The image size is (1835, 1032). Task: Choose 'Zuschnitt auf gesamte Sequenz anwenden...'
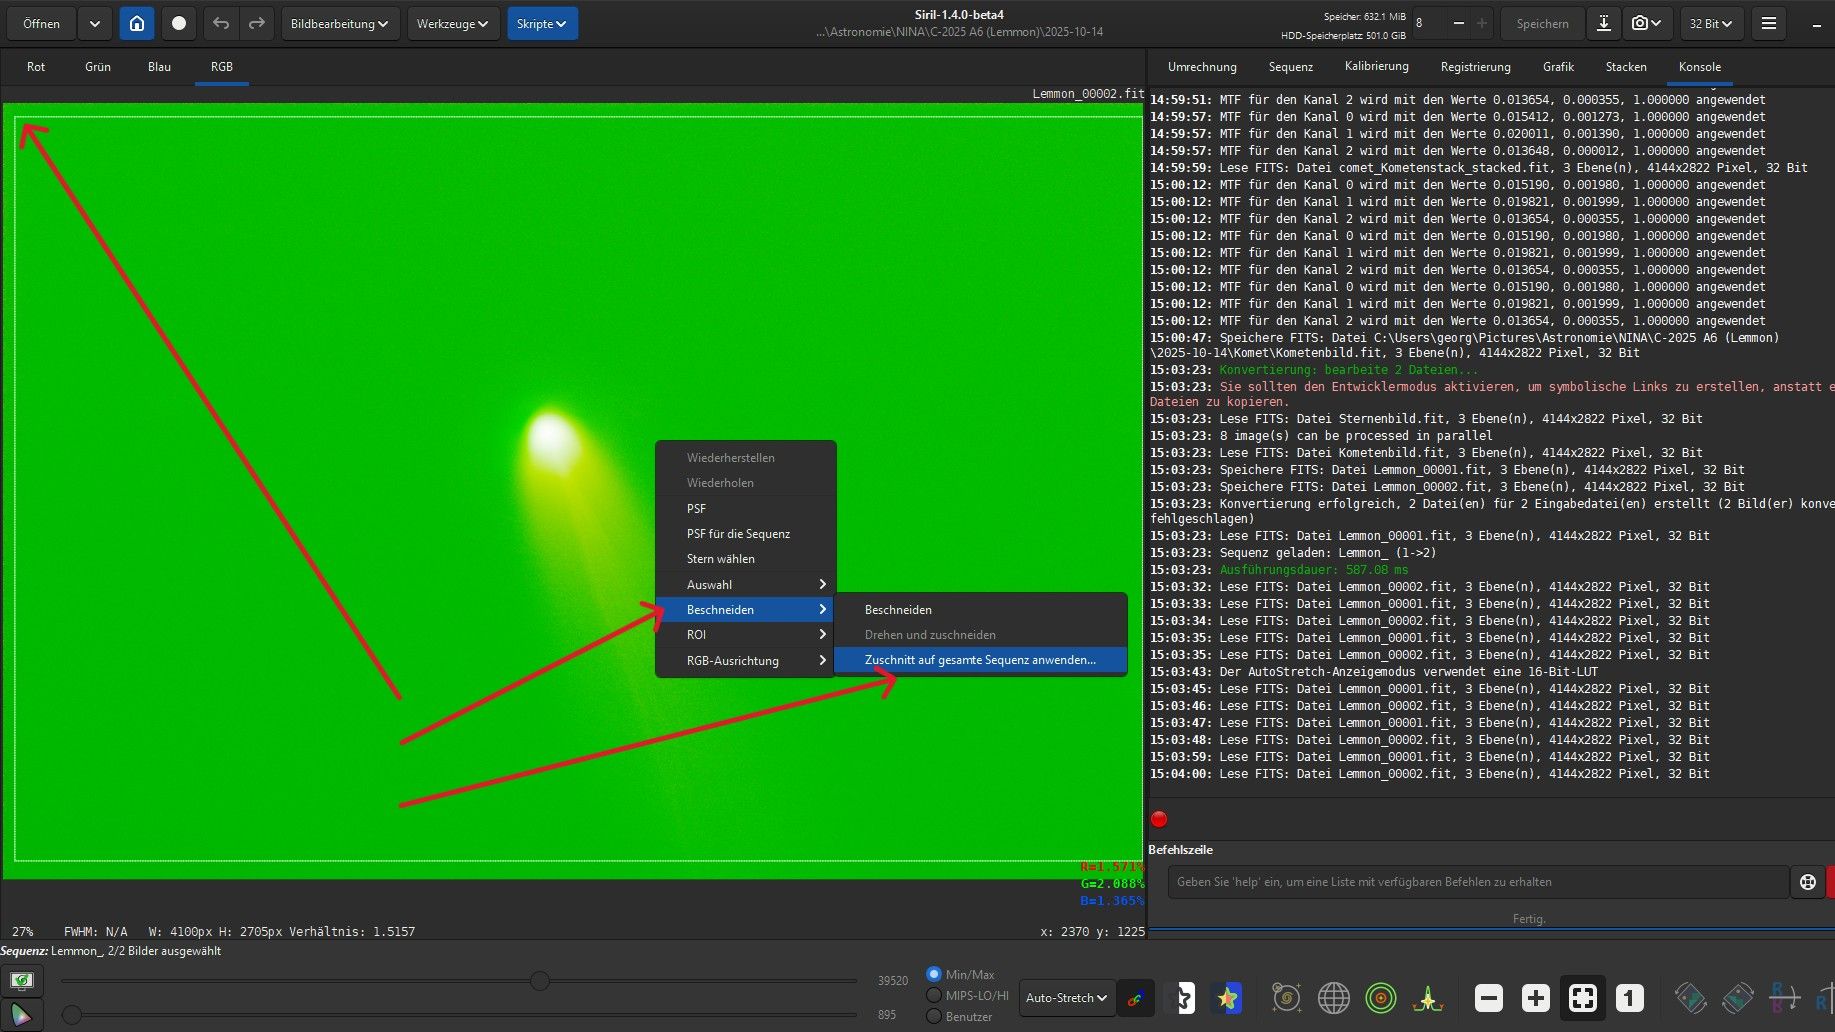point(979,660)
